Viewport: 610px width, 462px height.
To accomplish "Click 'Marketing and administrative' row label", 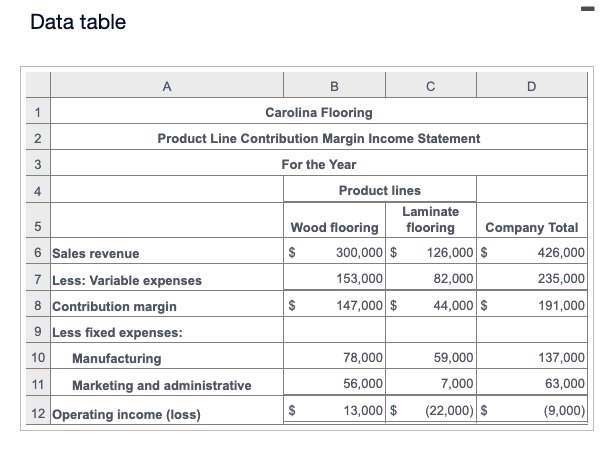I will [162, 385].
